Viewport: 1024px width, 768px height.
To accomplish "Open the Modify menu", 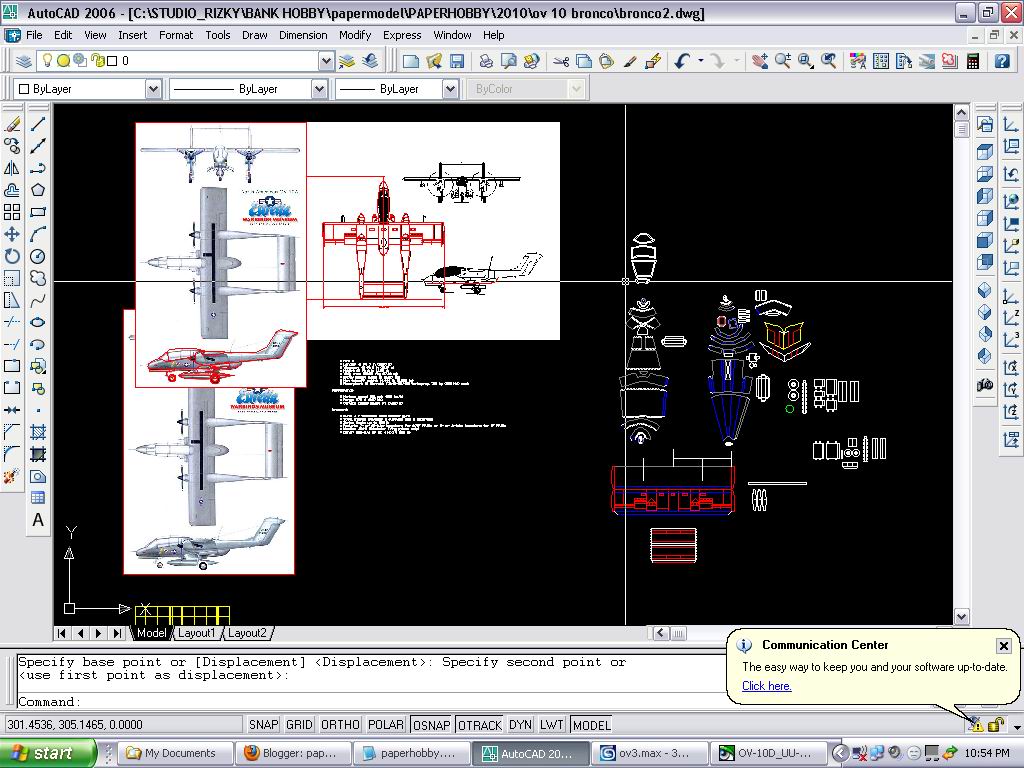I will (355, 35).
